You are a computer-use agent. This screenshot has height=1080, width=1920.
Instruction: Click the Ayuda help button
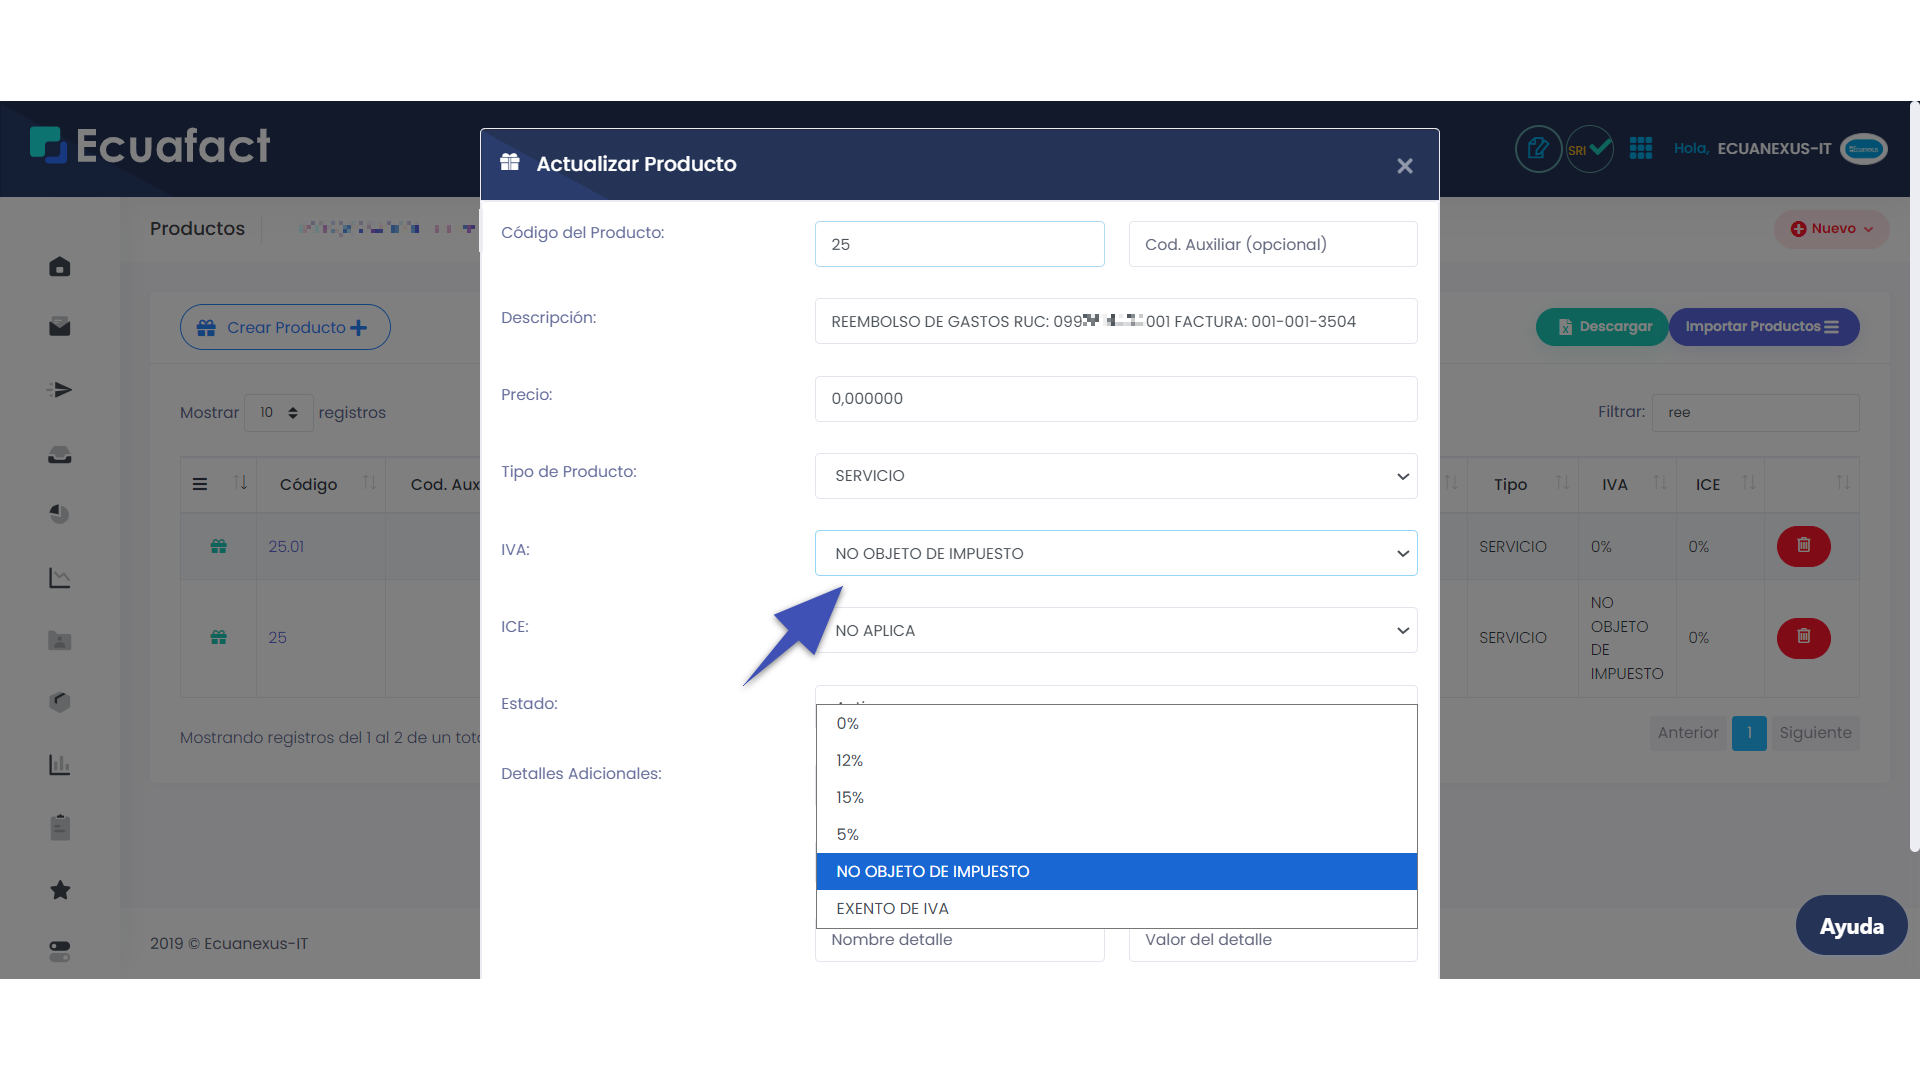[x=1851, y=926]
